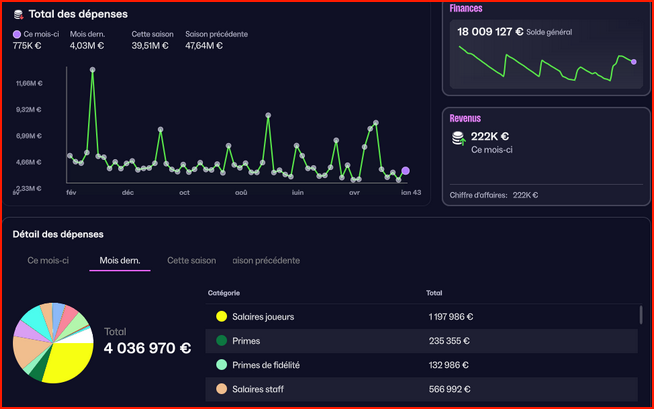The height and width of the screenshot is (409, 654).
Task: Click the expenses table scrollbar
Action: click(x=640, y=315)
